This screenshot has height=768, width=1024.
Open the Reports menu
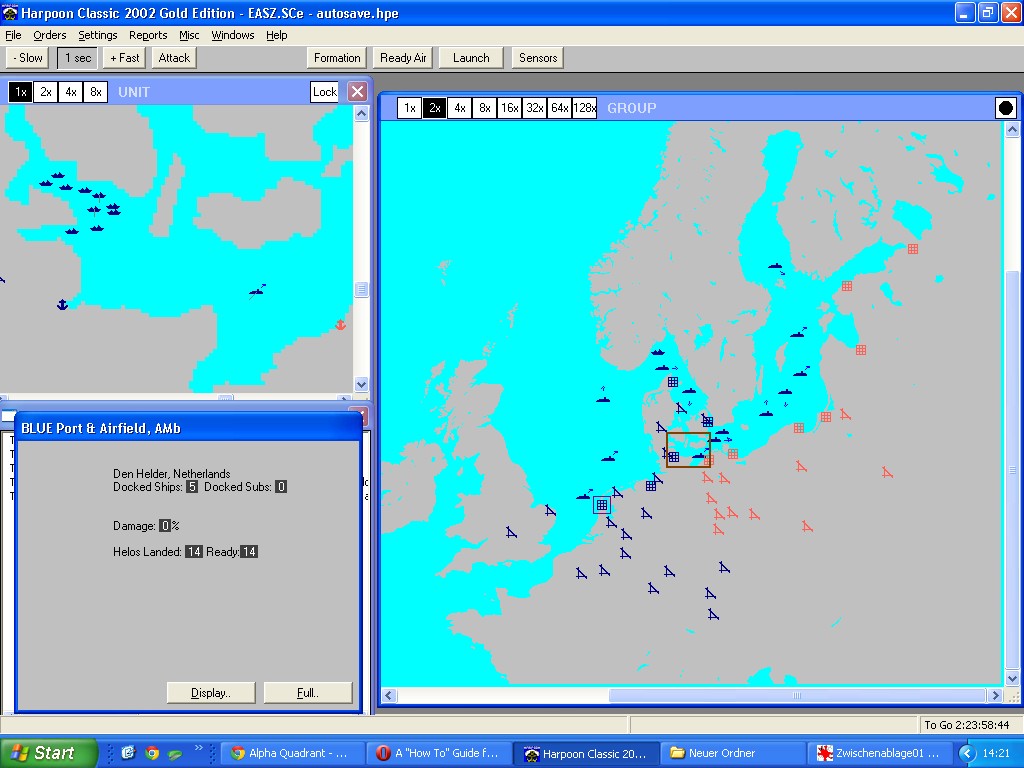pyautogui.click(x=148, y=35)
